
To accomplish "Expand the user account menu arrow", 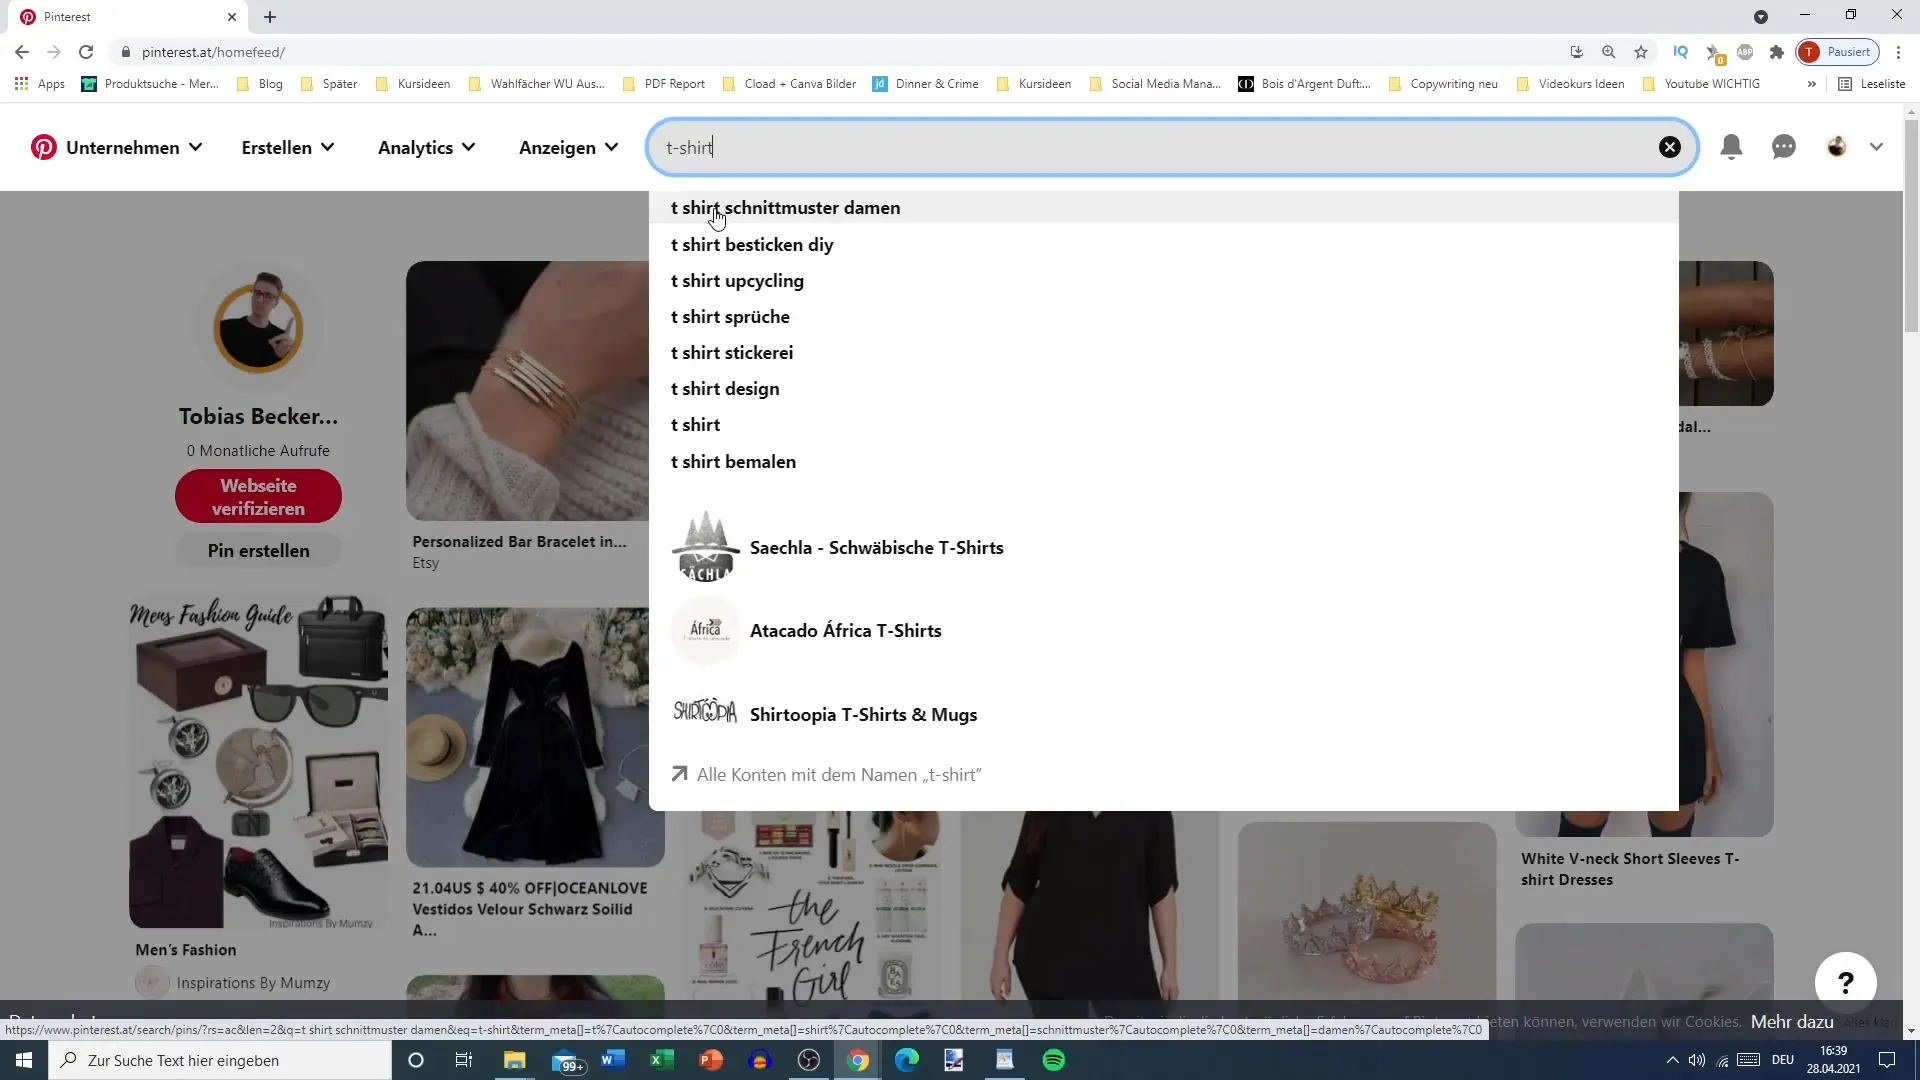I will pyautogui.click(x=1876, y=146).
